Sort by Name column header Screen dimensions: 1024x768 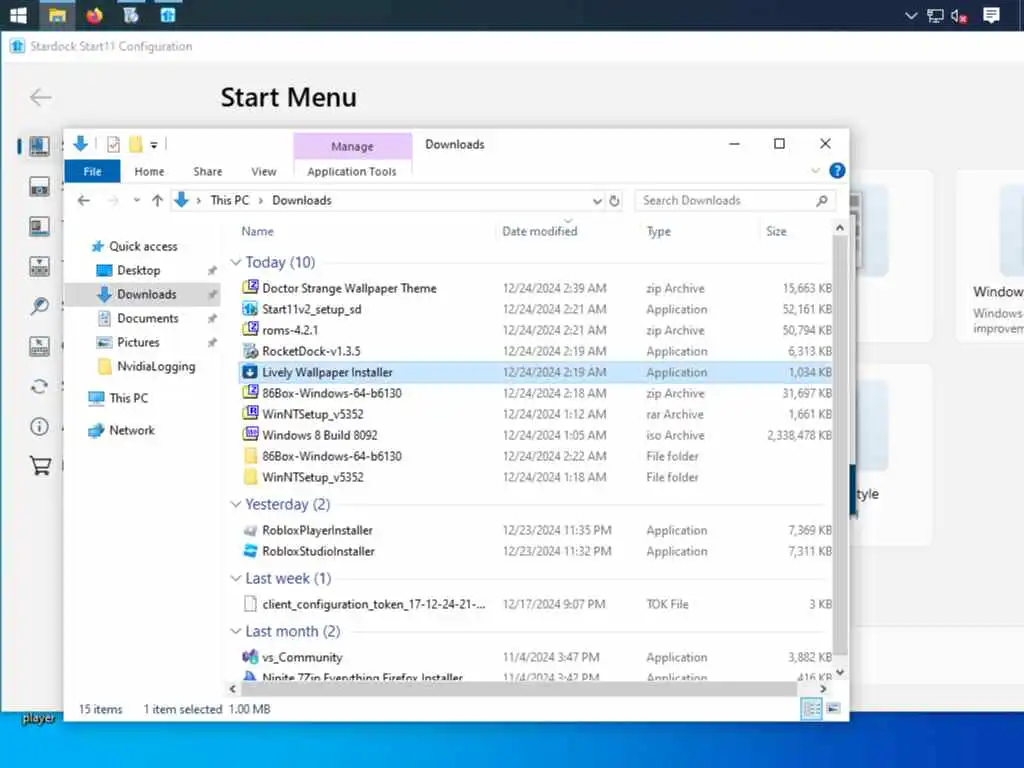[257, 231]
